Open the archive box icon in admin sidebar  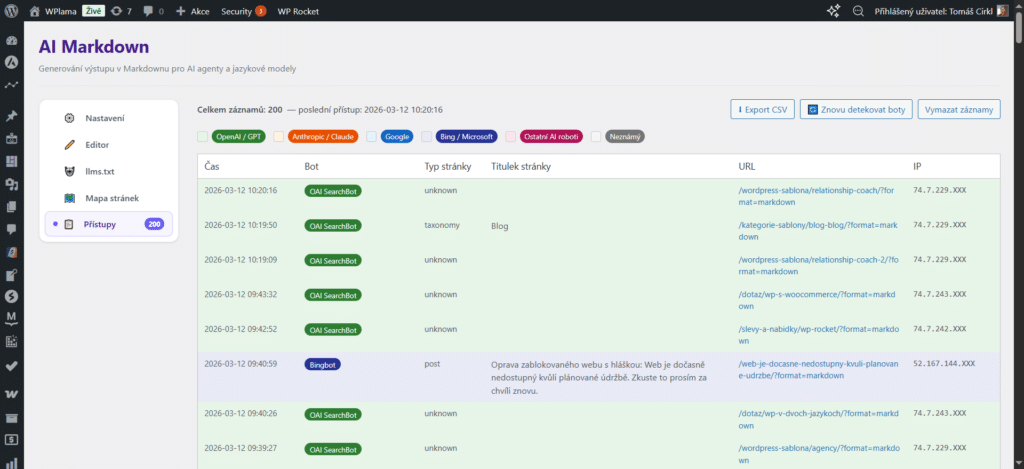point(11,417)
